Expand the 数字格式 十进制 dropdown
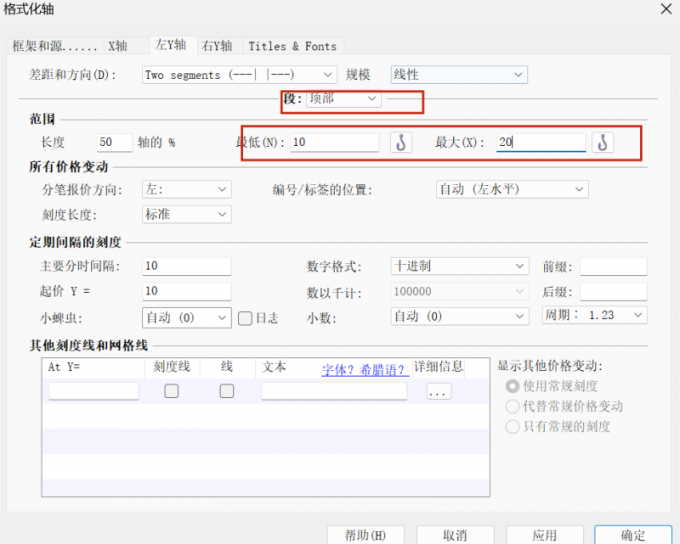The width and height of the screenshot is (680, 544). click(458, 267)
